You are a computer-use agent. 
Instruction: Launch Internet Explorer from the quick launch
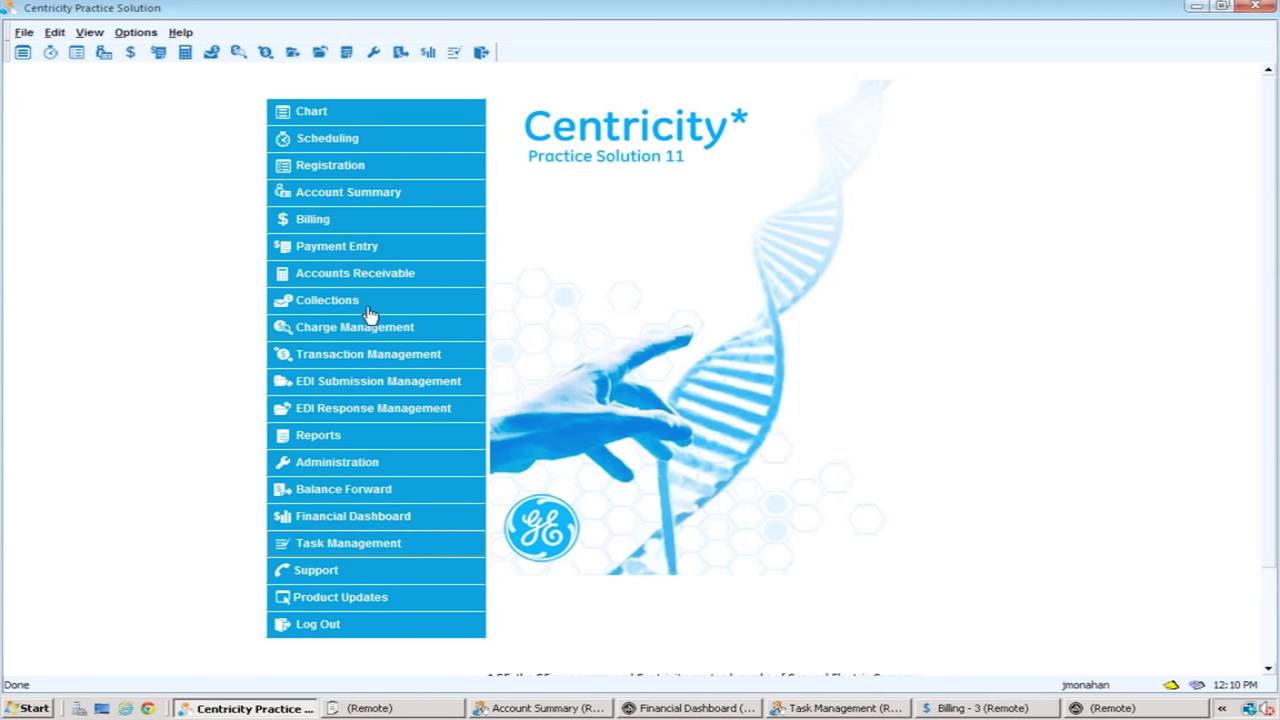(125, 708)
